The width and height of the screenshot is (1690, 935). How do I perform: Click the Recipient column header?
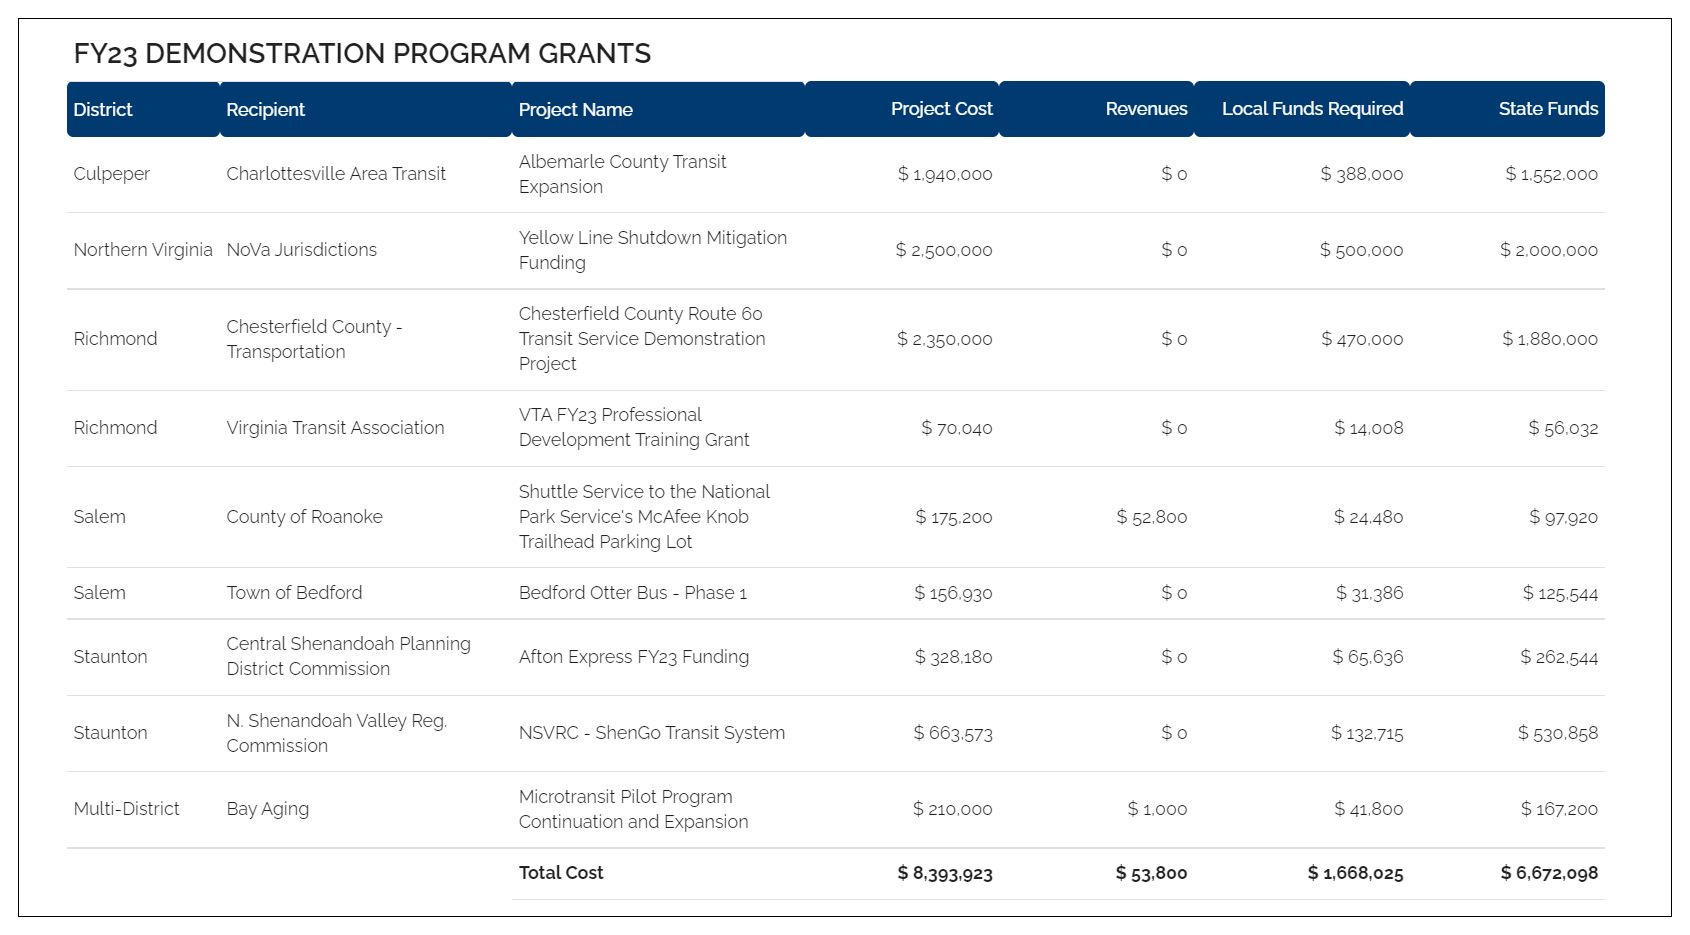point(365,109)
